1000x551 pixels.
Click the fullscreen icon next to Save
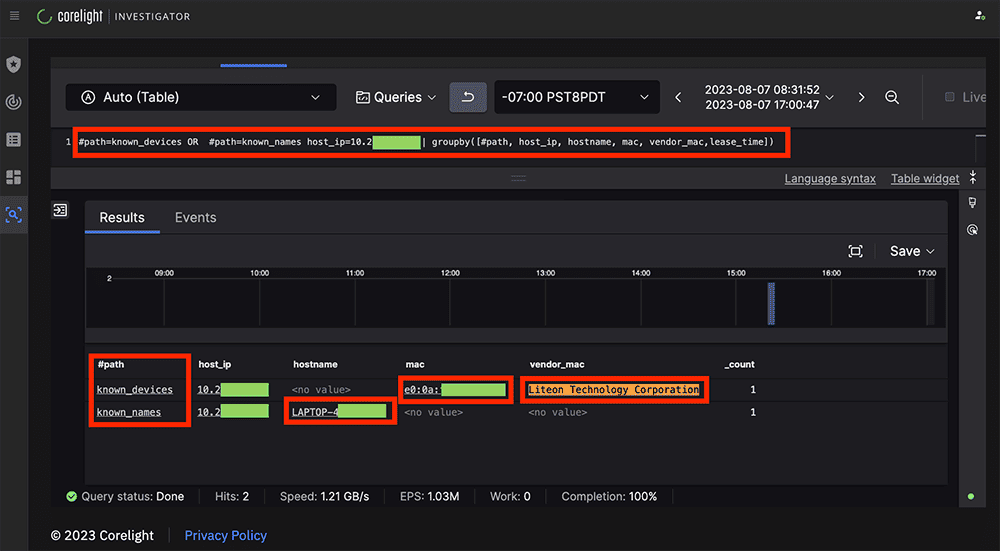[x=855, y=251]
